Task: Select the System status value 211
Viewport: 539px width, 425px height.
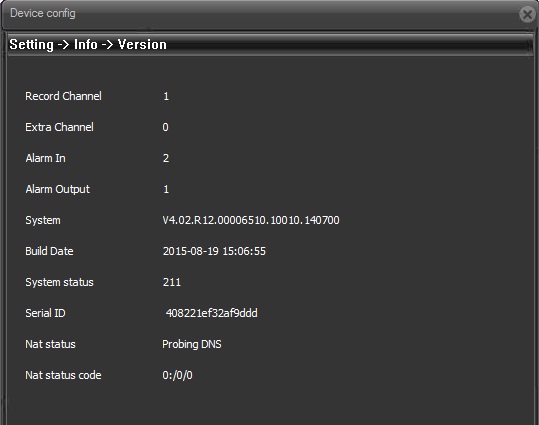Action: [x=172, y=282]
